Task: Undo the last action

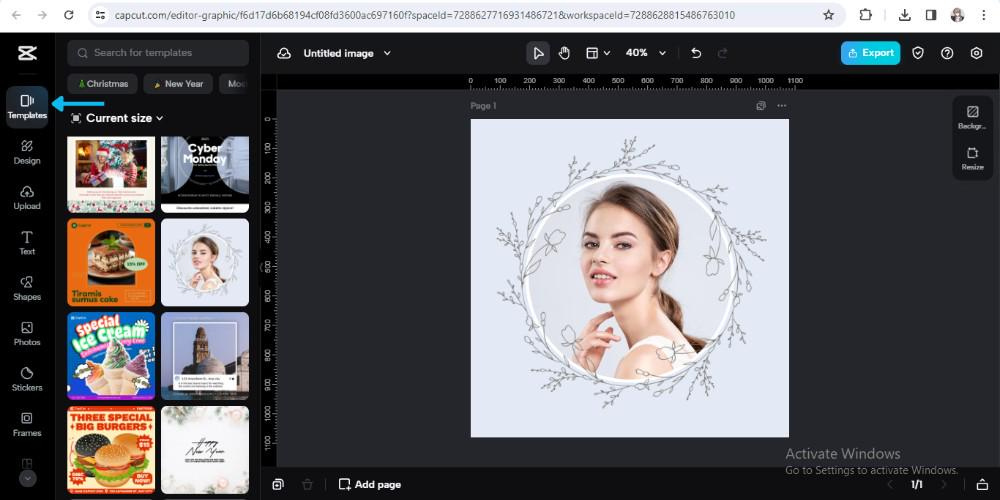Action: point(696,53)
